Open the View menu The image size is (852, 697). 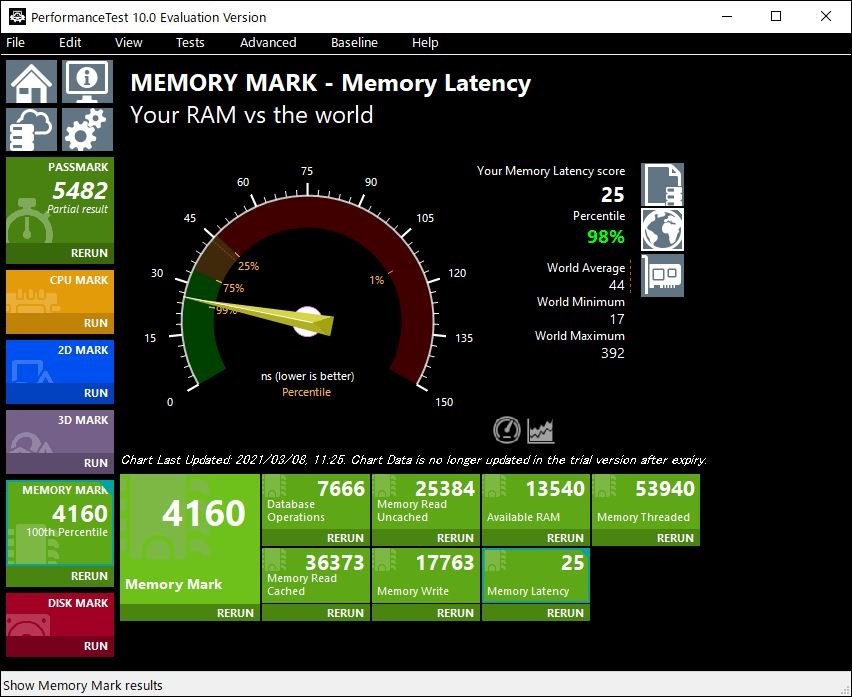tap(129, 42)
